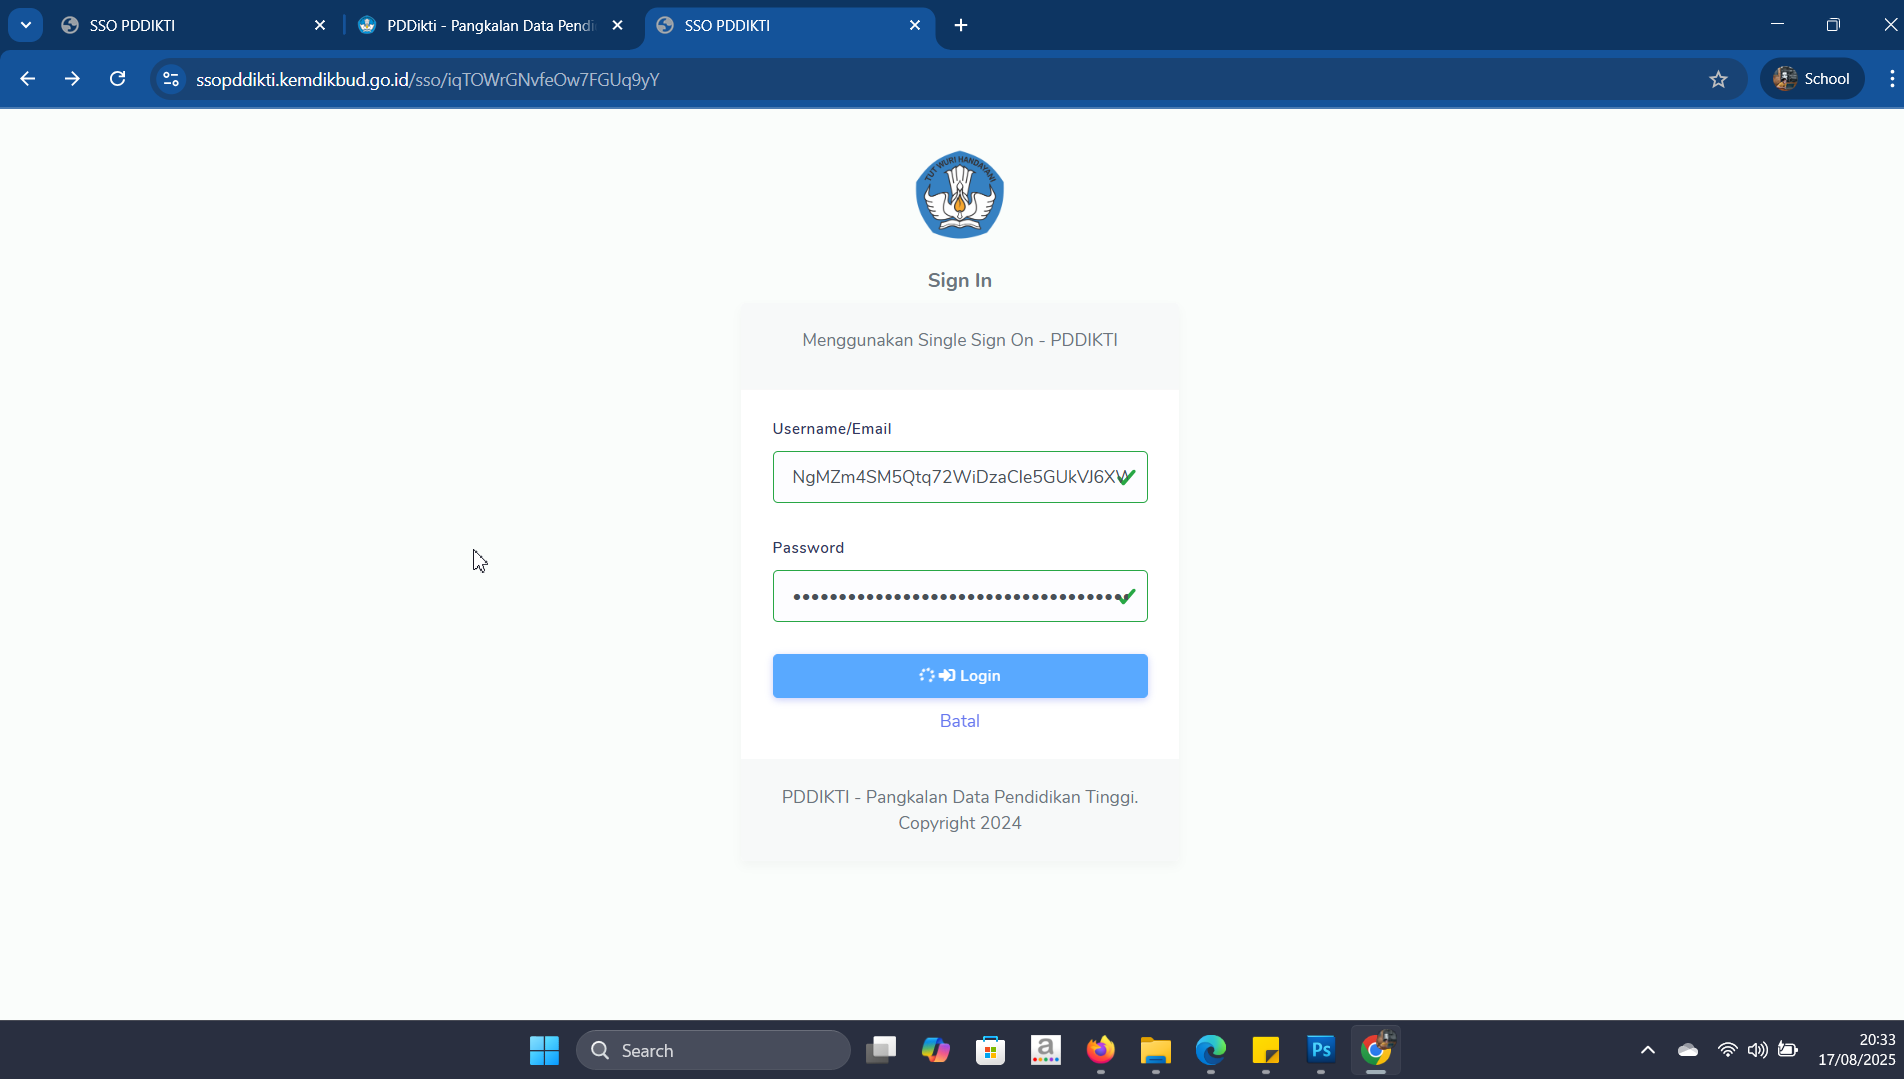The width and height of the screenshot is (1904, 1079).
Task: Open the Windows Start menu
Action: pyautogui.click(x=544, y=1050)
